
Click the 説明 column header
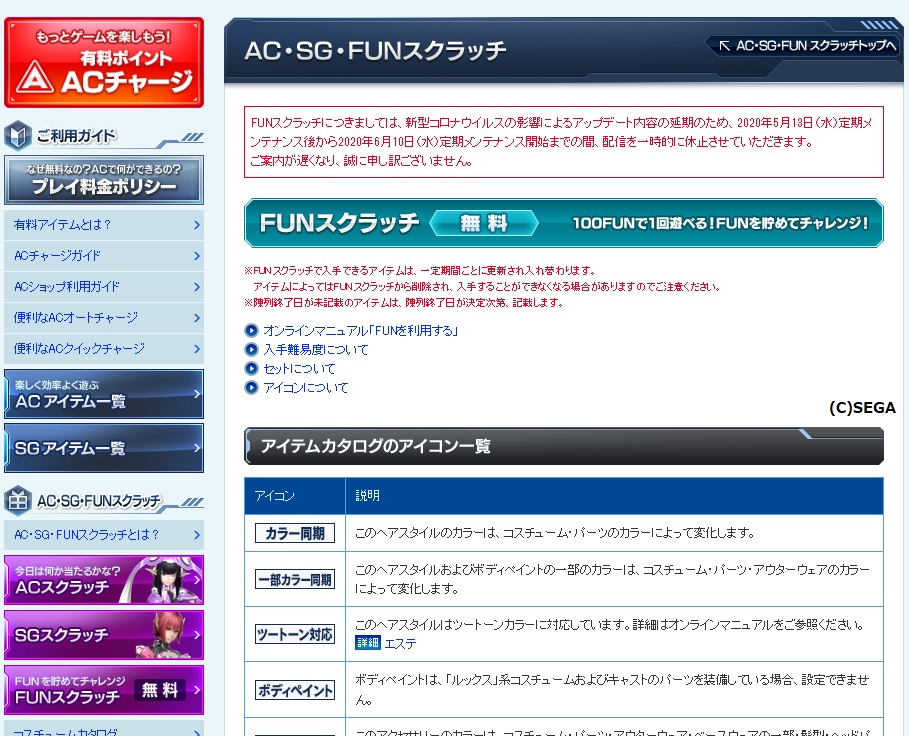tap(615, 496)
